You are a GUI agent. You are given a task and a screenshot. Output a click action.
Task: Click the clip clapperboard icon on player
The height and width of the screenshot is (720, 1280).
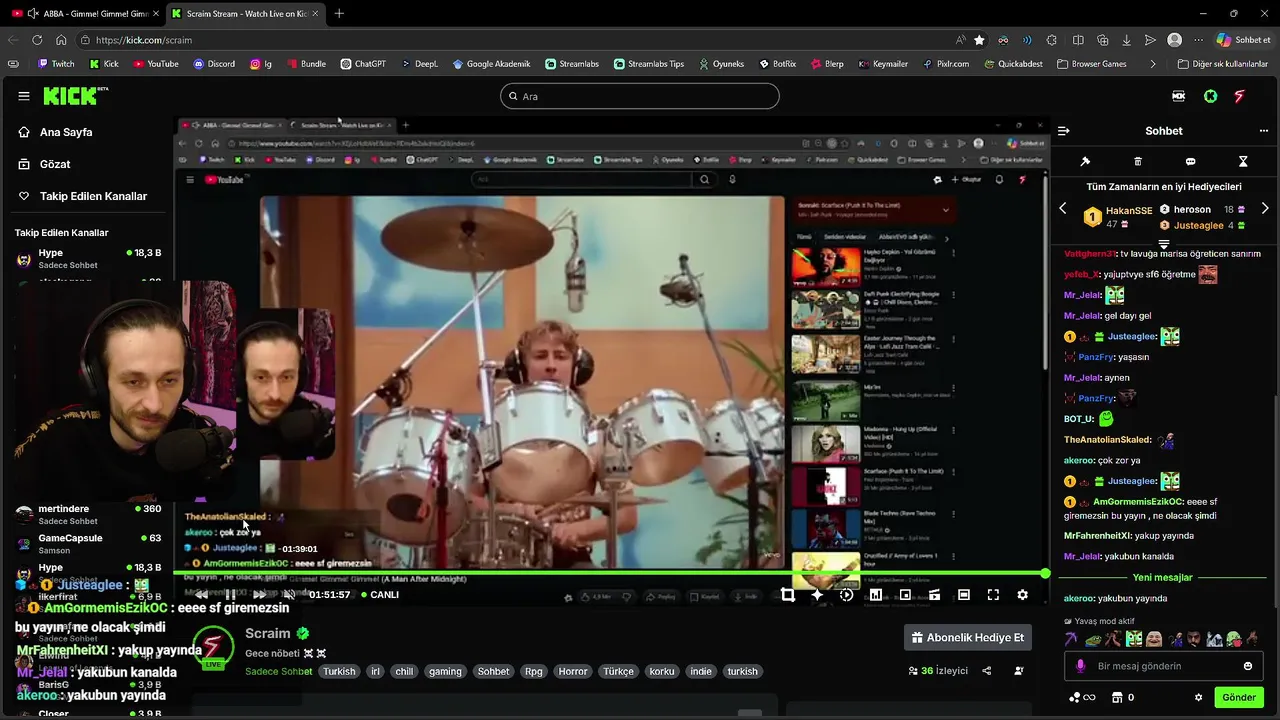[x=934, y=595]
